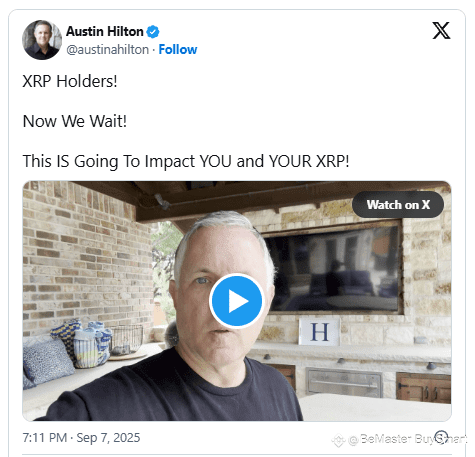
Task: Click the 'Now We Wait!' line
Action: [x=75, y=121]
